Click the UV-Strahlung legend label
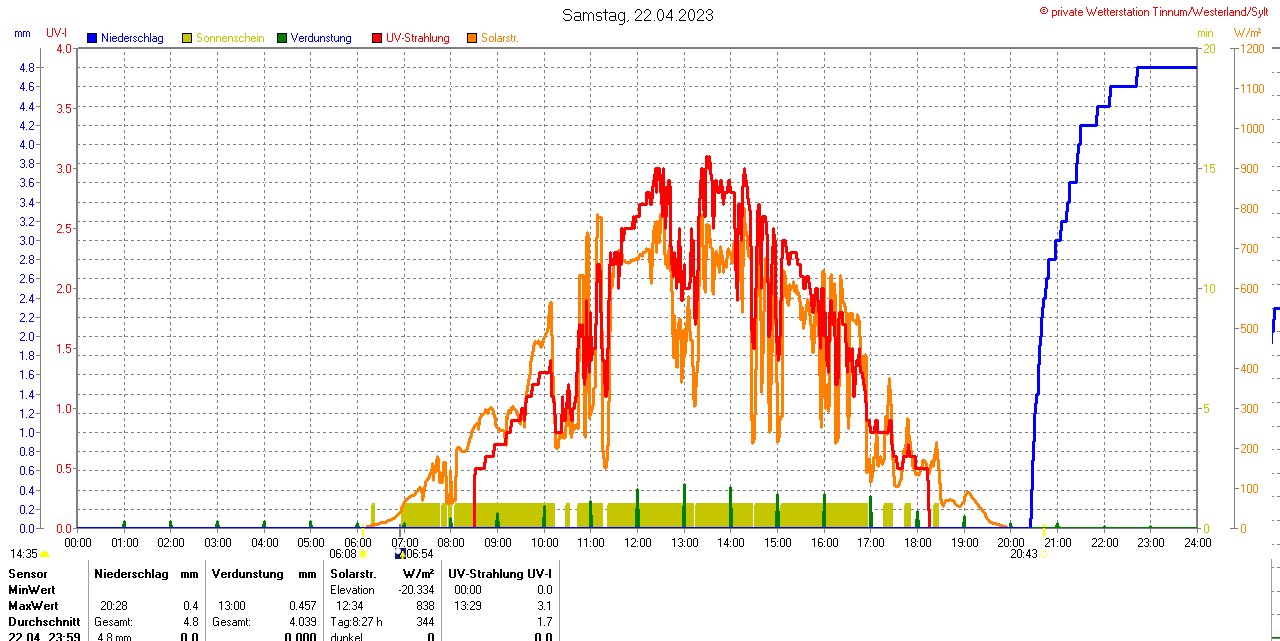 tap(417, 38)
